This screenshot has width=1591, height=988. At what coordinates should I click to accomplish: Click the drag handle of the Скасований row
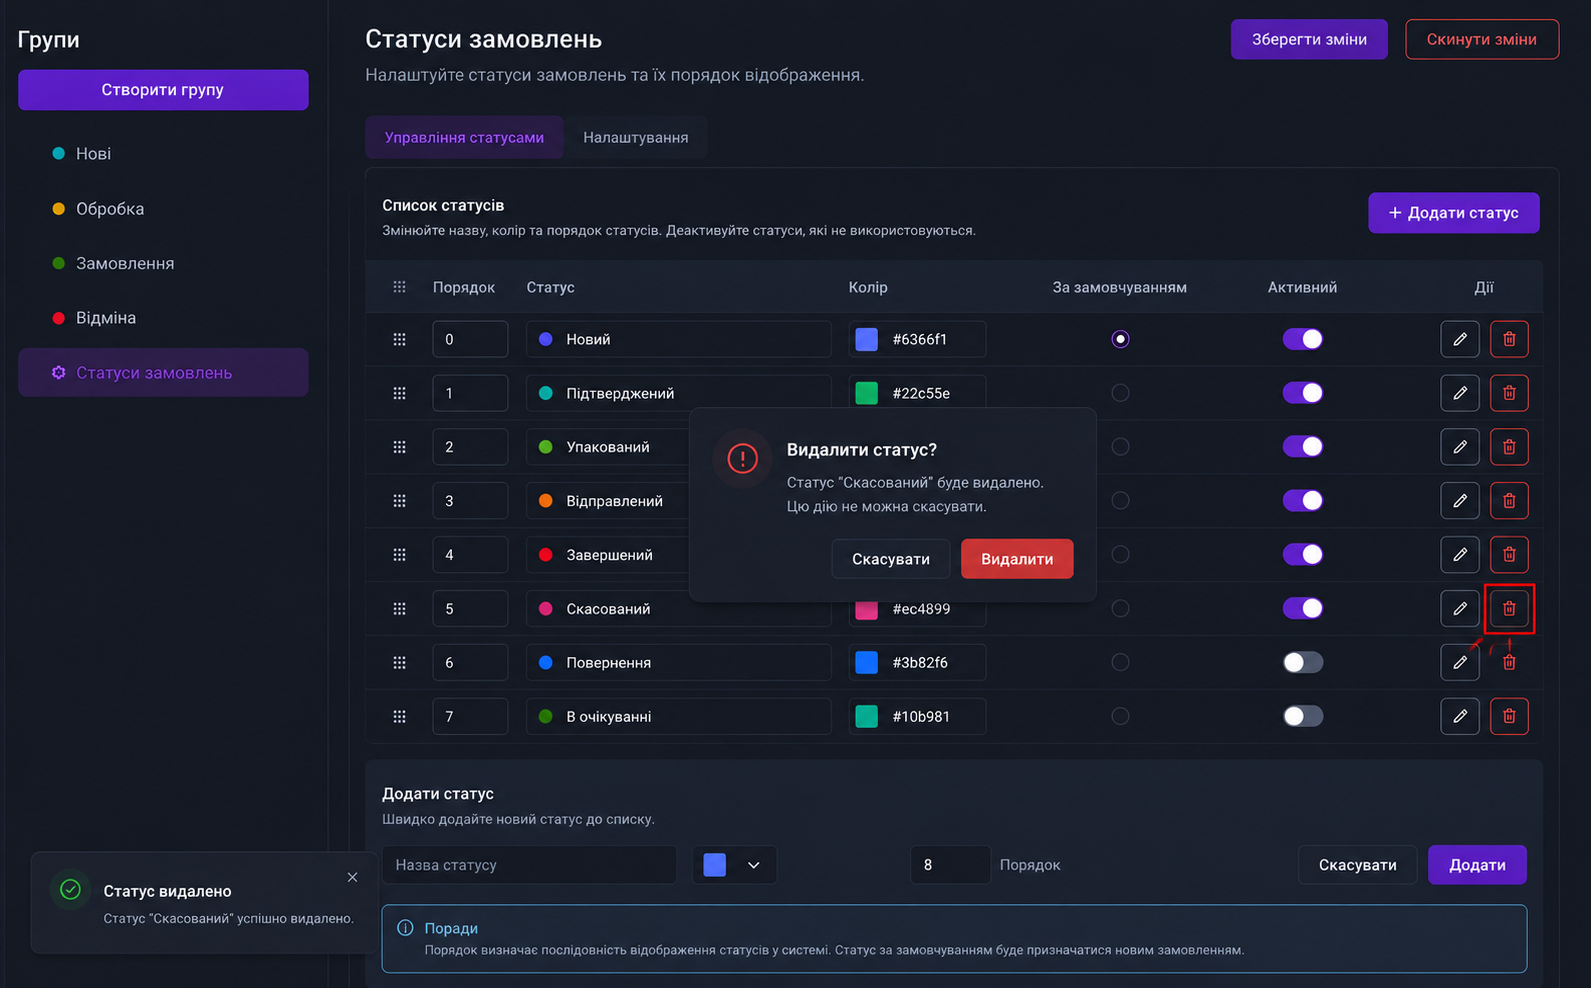tap(399, 608)
